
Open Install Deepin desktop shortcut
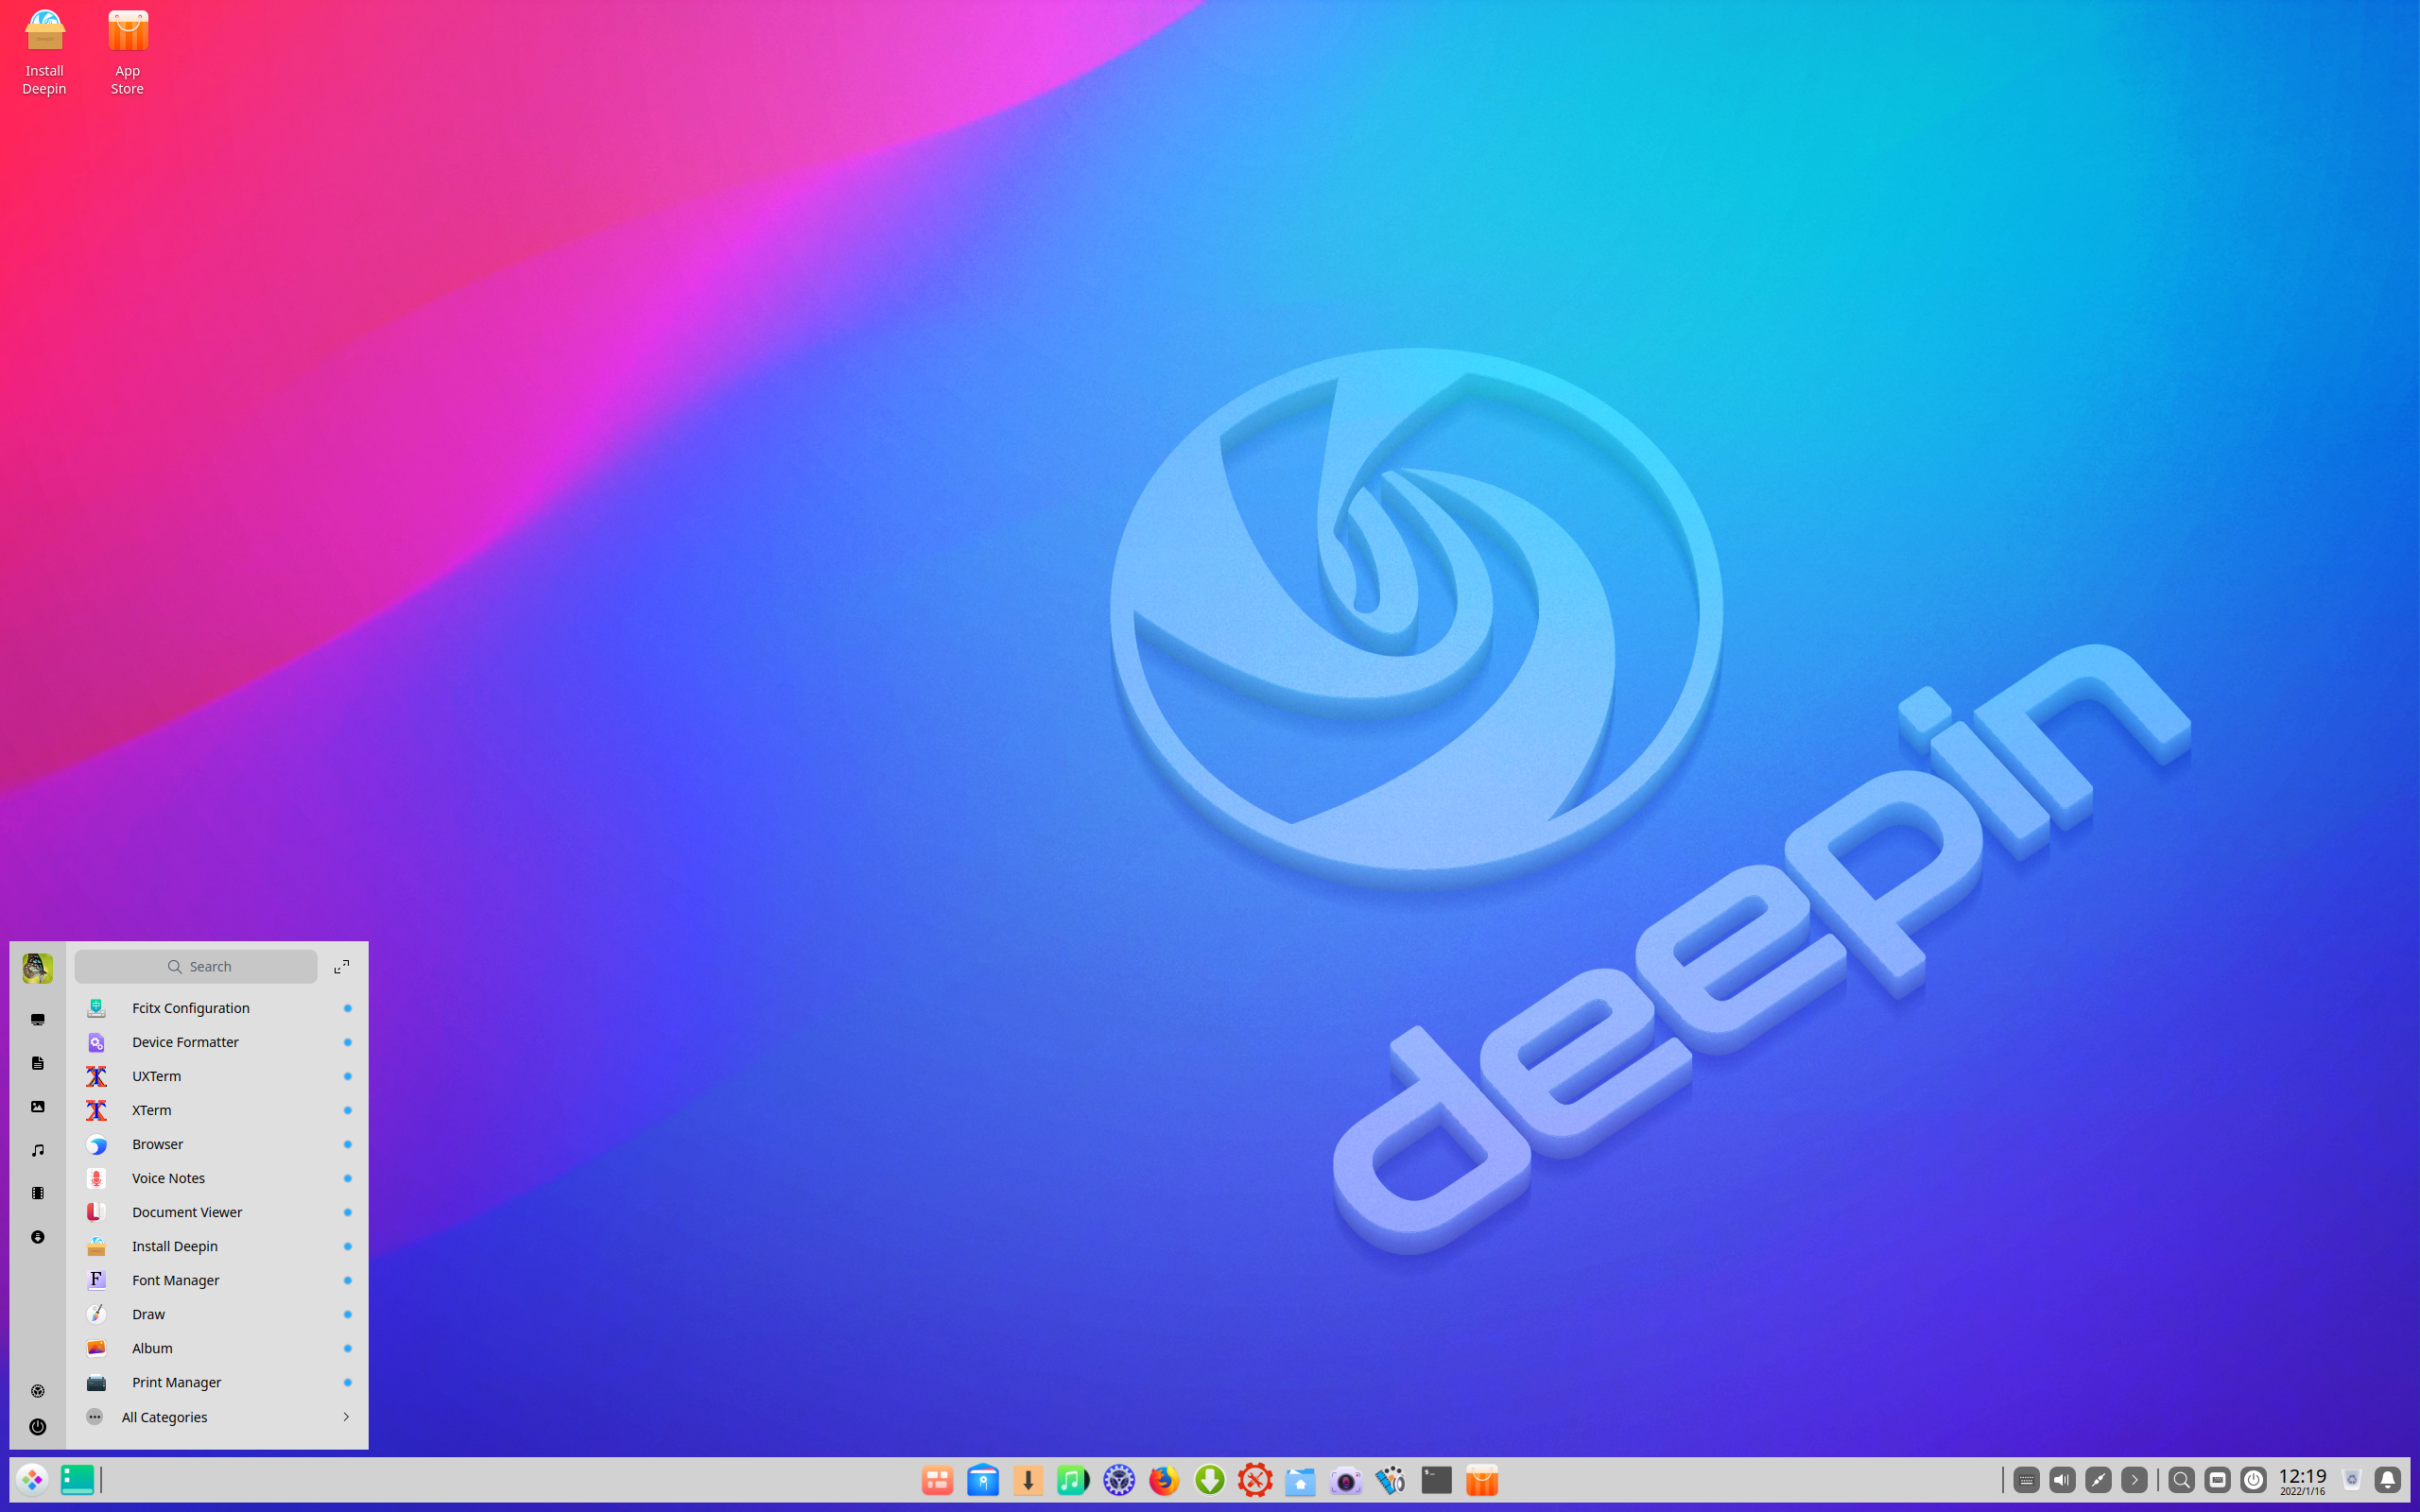(44, 52)
